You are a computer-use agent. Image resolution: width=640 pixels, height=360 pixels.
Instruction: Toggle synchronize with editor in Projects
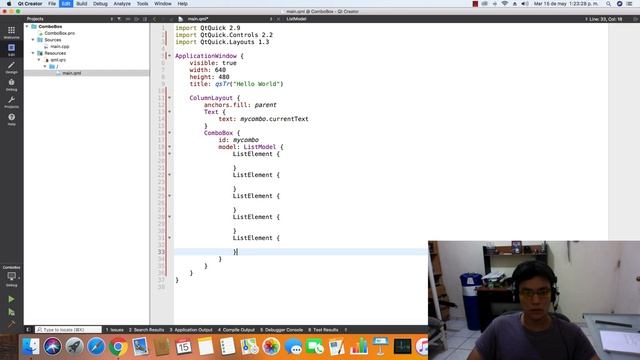coord(128,19)
